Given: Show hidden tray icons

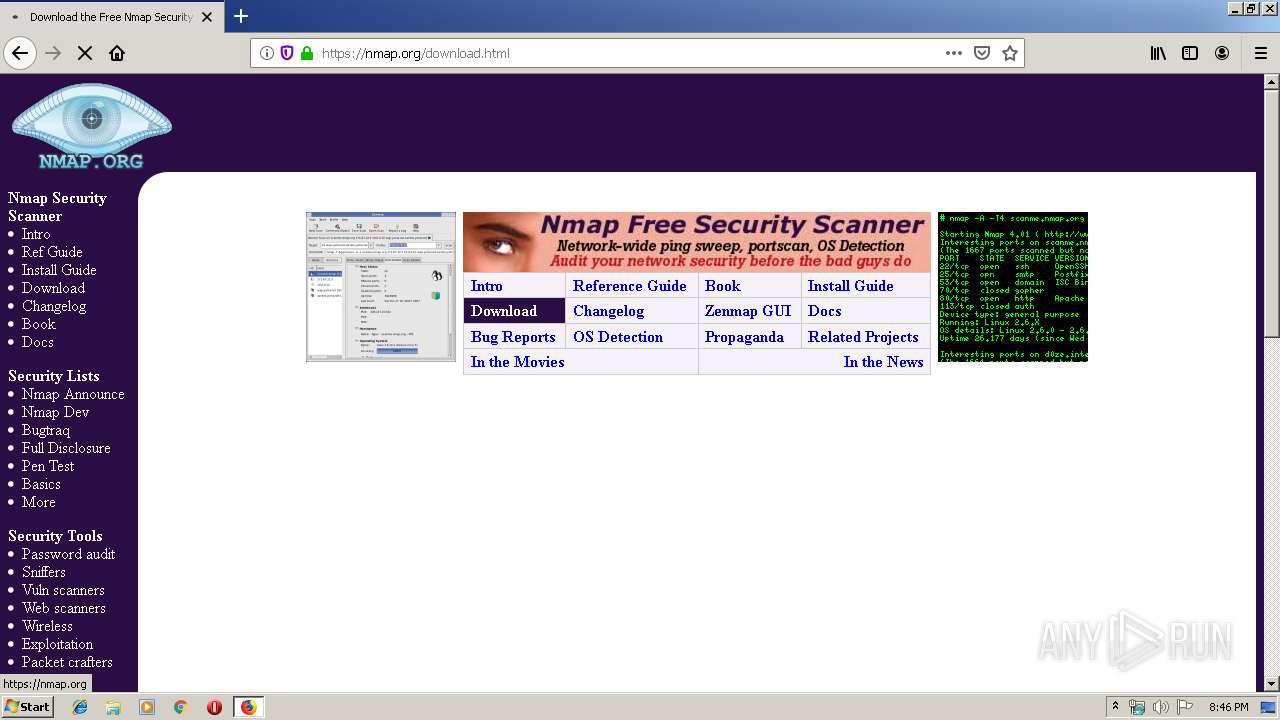Looking at the screenshot, I should (x=1116, y=707).
